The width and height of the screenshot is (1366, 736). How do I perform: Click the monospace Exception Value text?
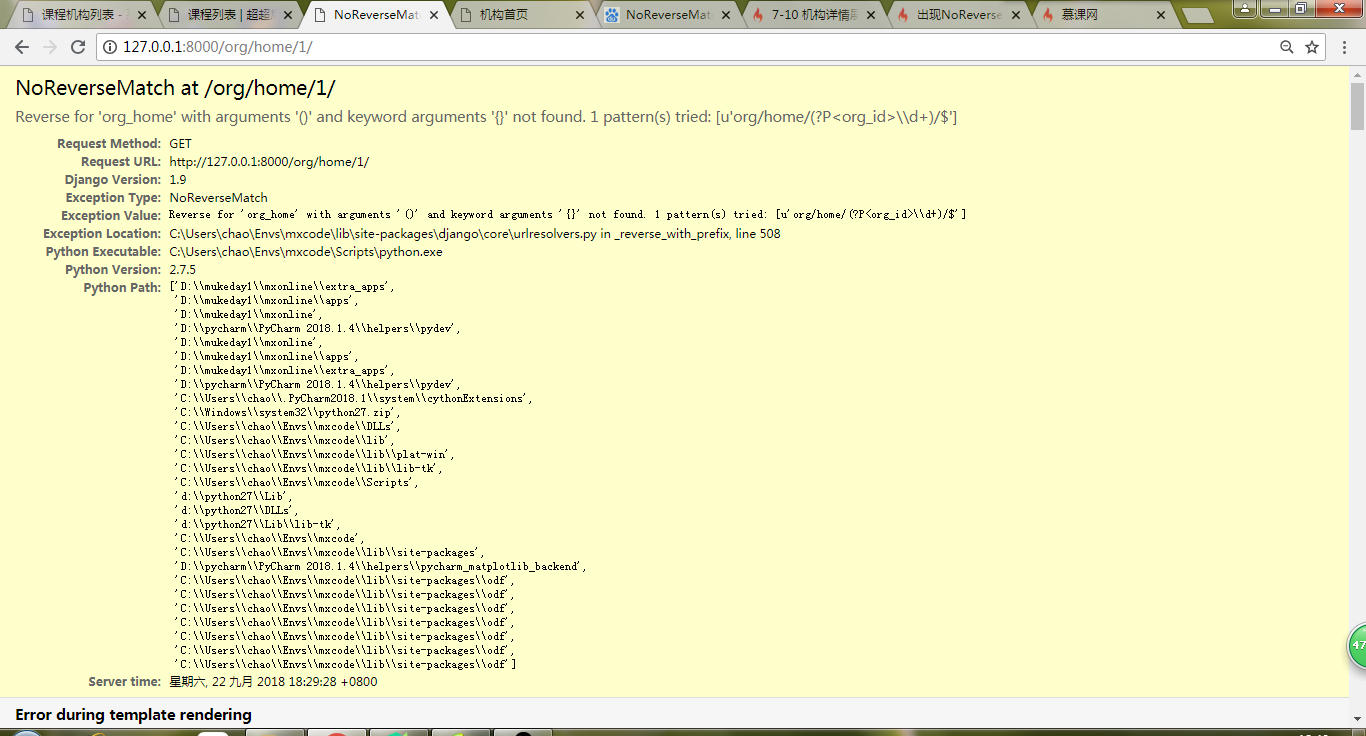[x=567, y=215]
